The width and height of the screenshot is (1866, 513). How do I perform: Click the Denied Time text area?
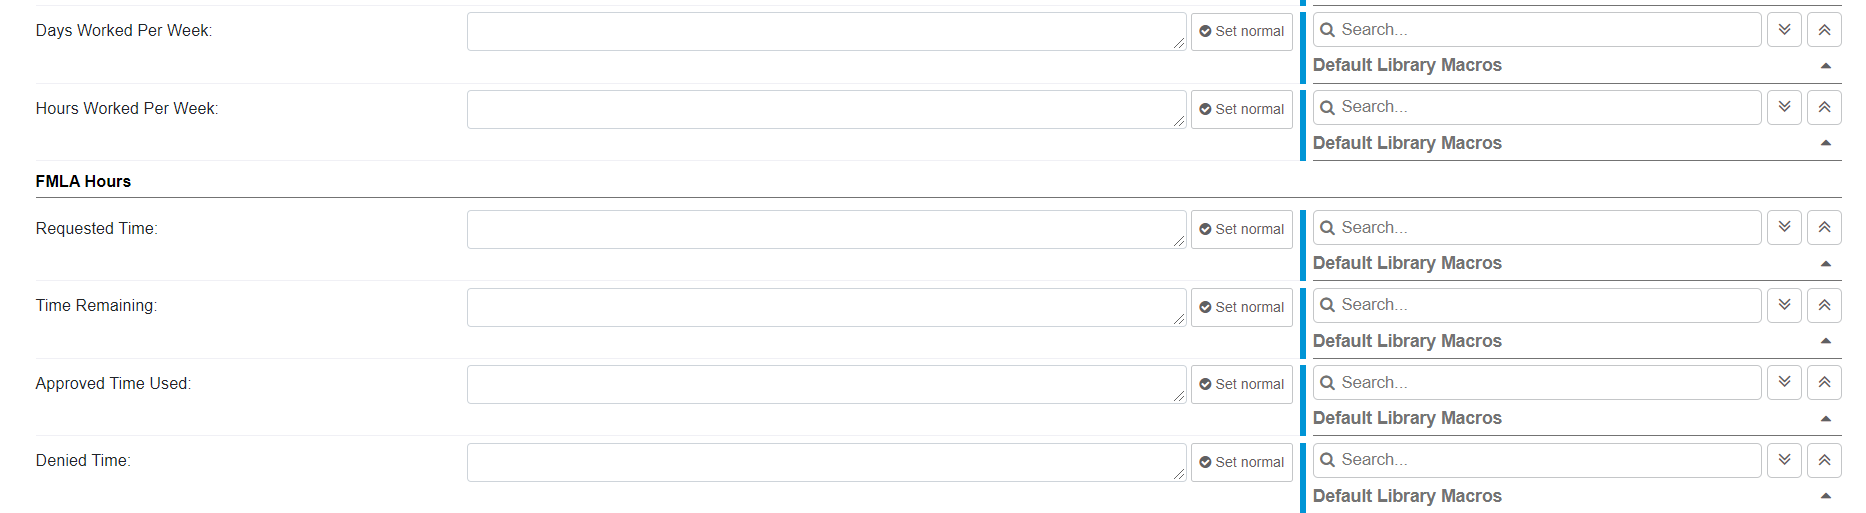coord(826,462)
